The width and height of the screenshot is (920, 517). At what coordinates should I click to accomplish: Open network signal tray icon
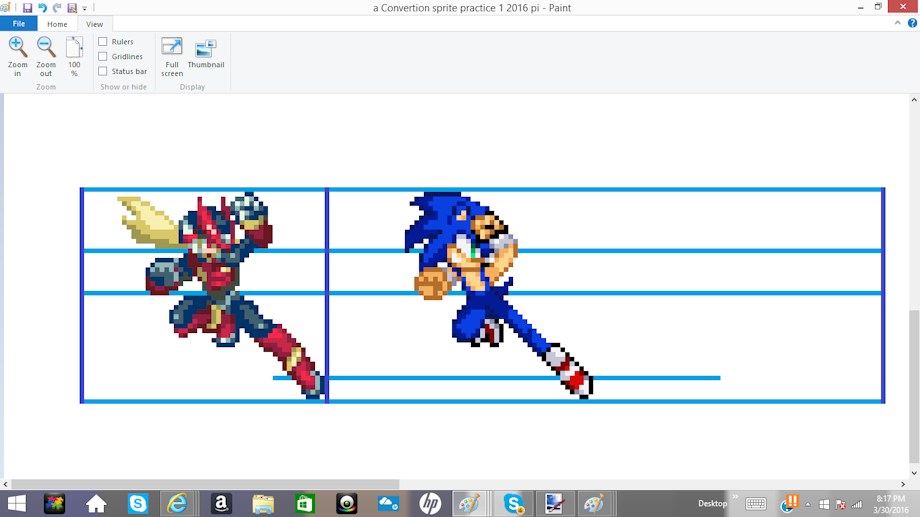tap(857, 504)
